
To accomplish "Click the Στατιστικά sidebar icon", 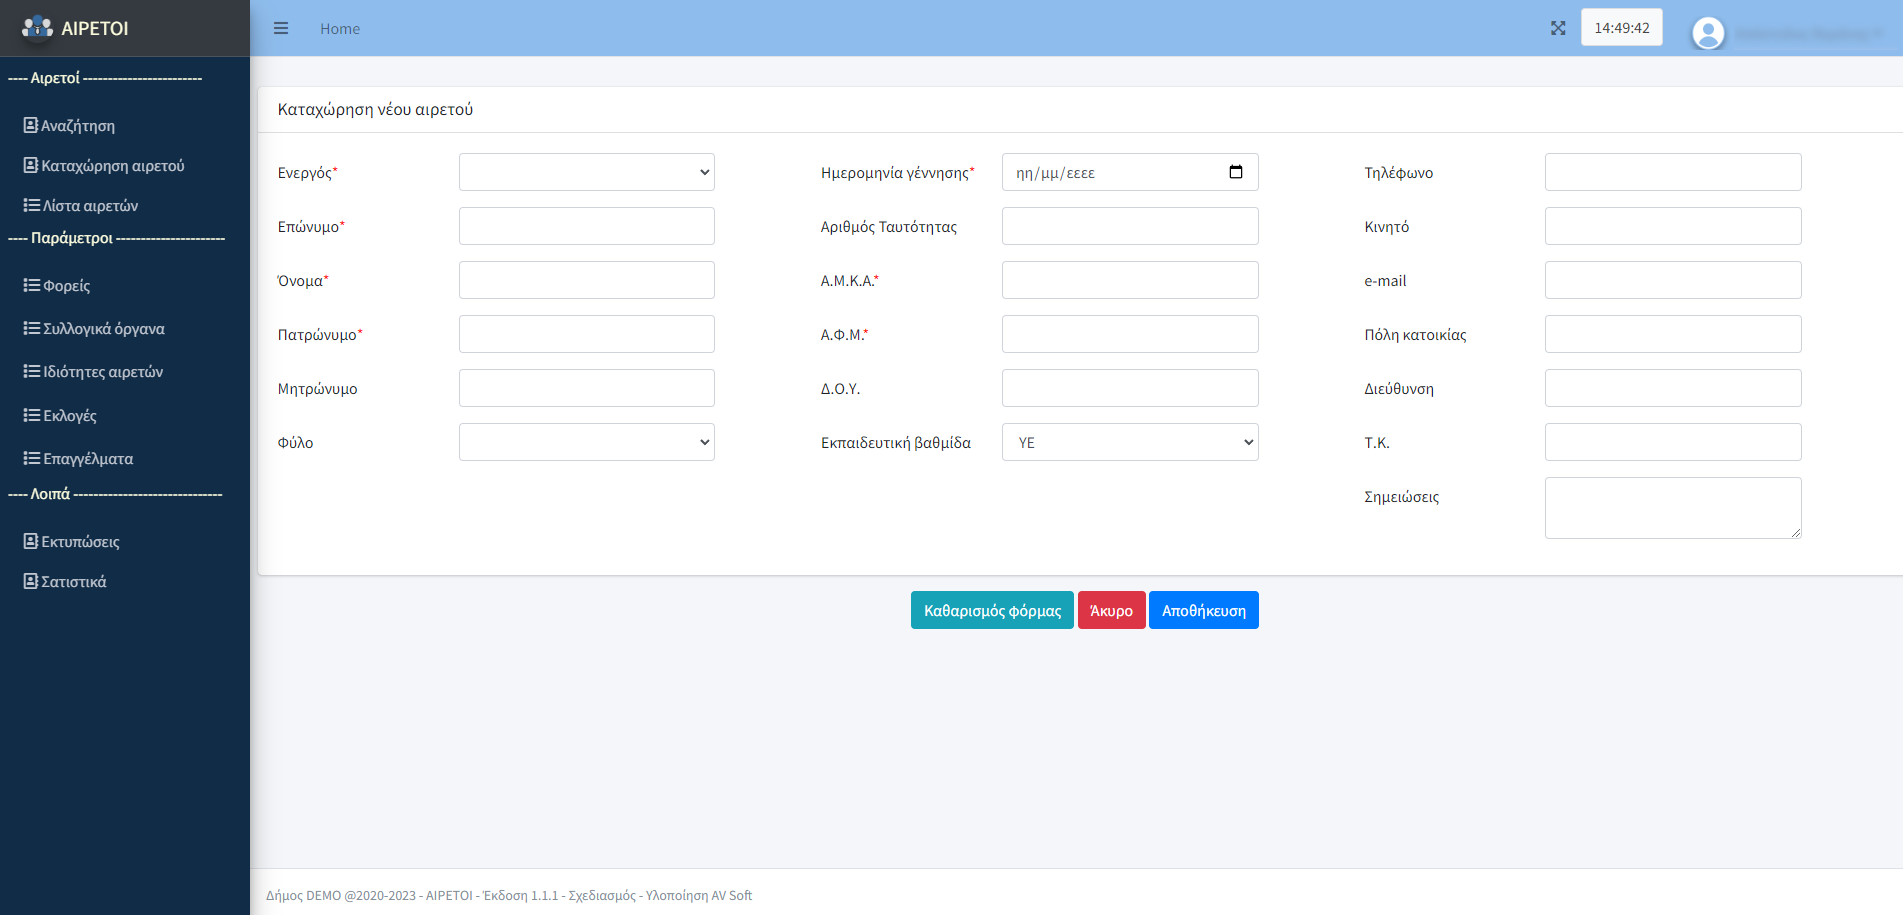I will tap(31, 581).
